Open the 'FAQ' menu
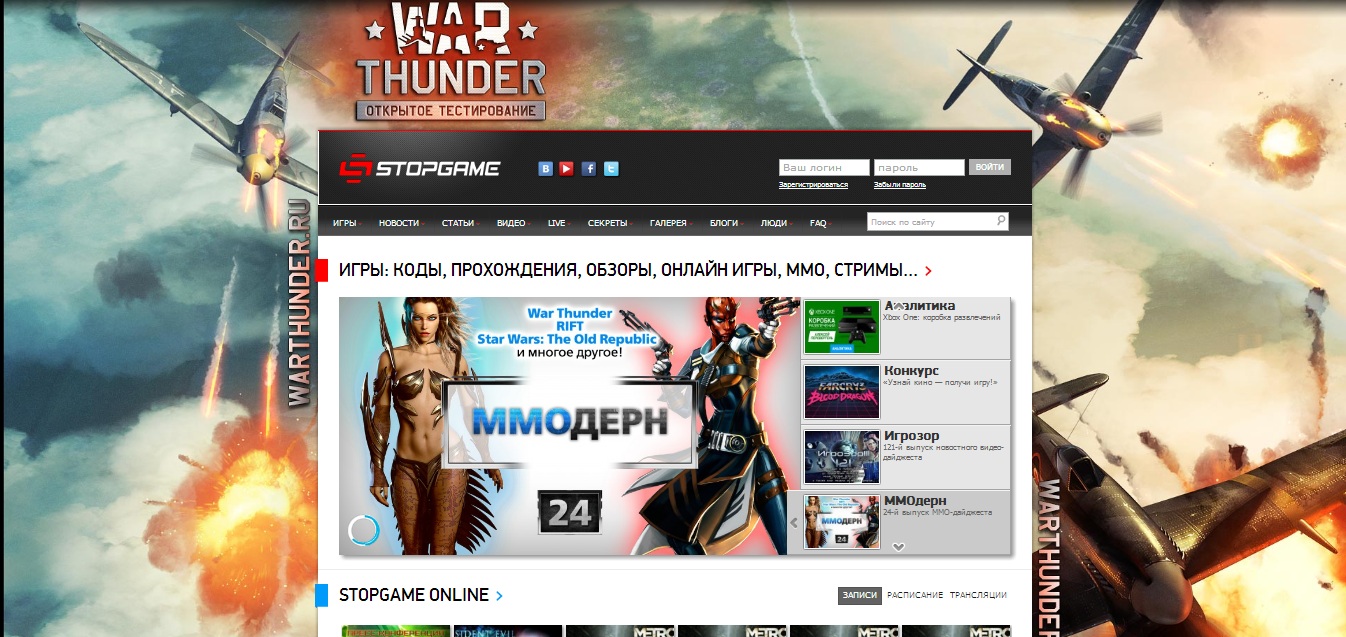The height and width of the screenshot is (637, 1346). click(x=818, y=223)
